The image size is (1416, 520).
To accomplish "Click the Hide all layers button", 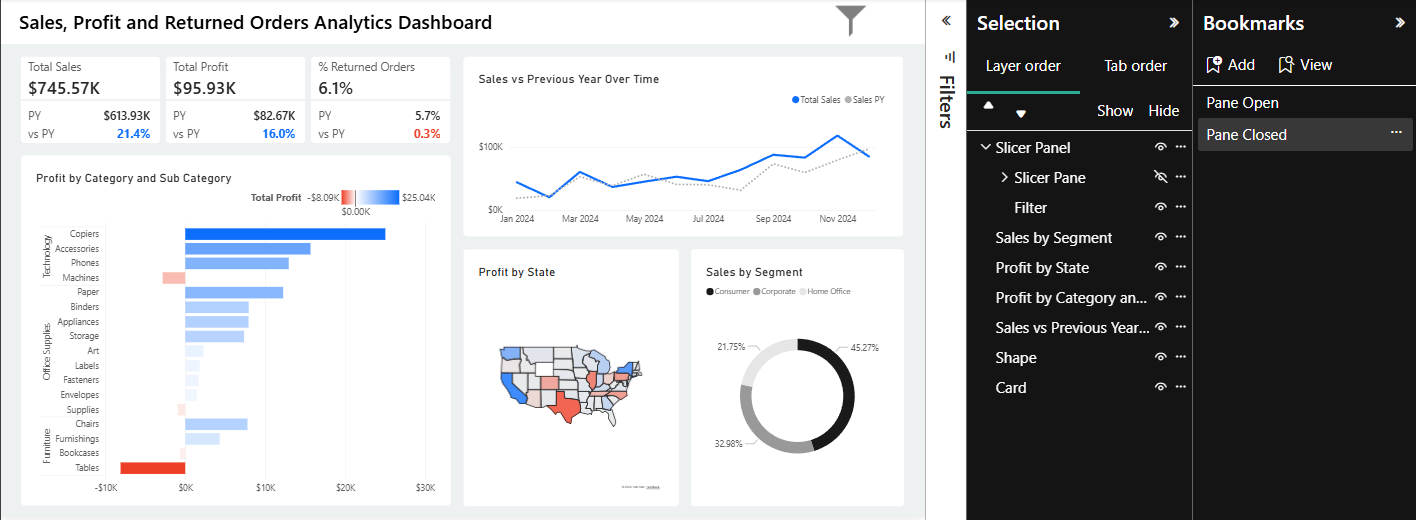I will click(1163, 111).
